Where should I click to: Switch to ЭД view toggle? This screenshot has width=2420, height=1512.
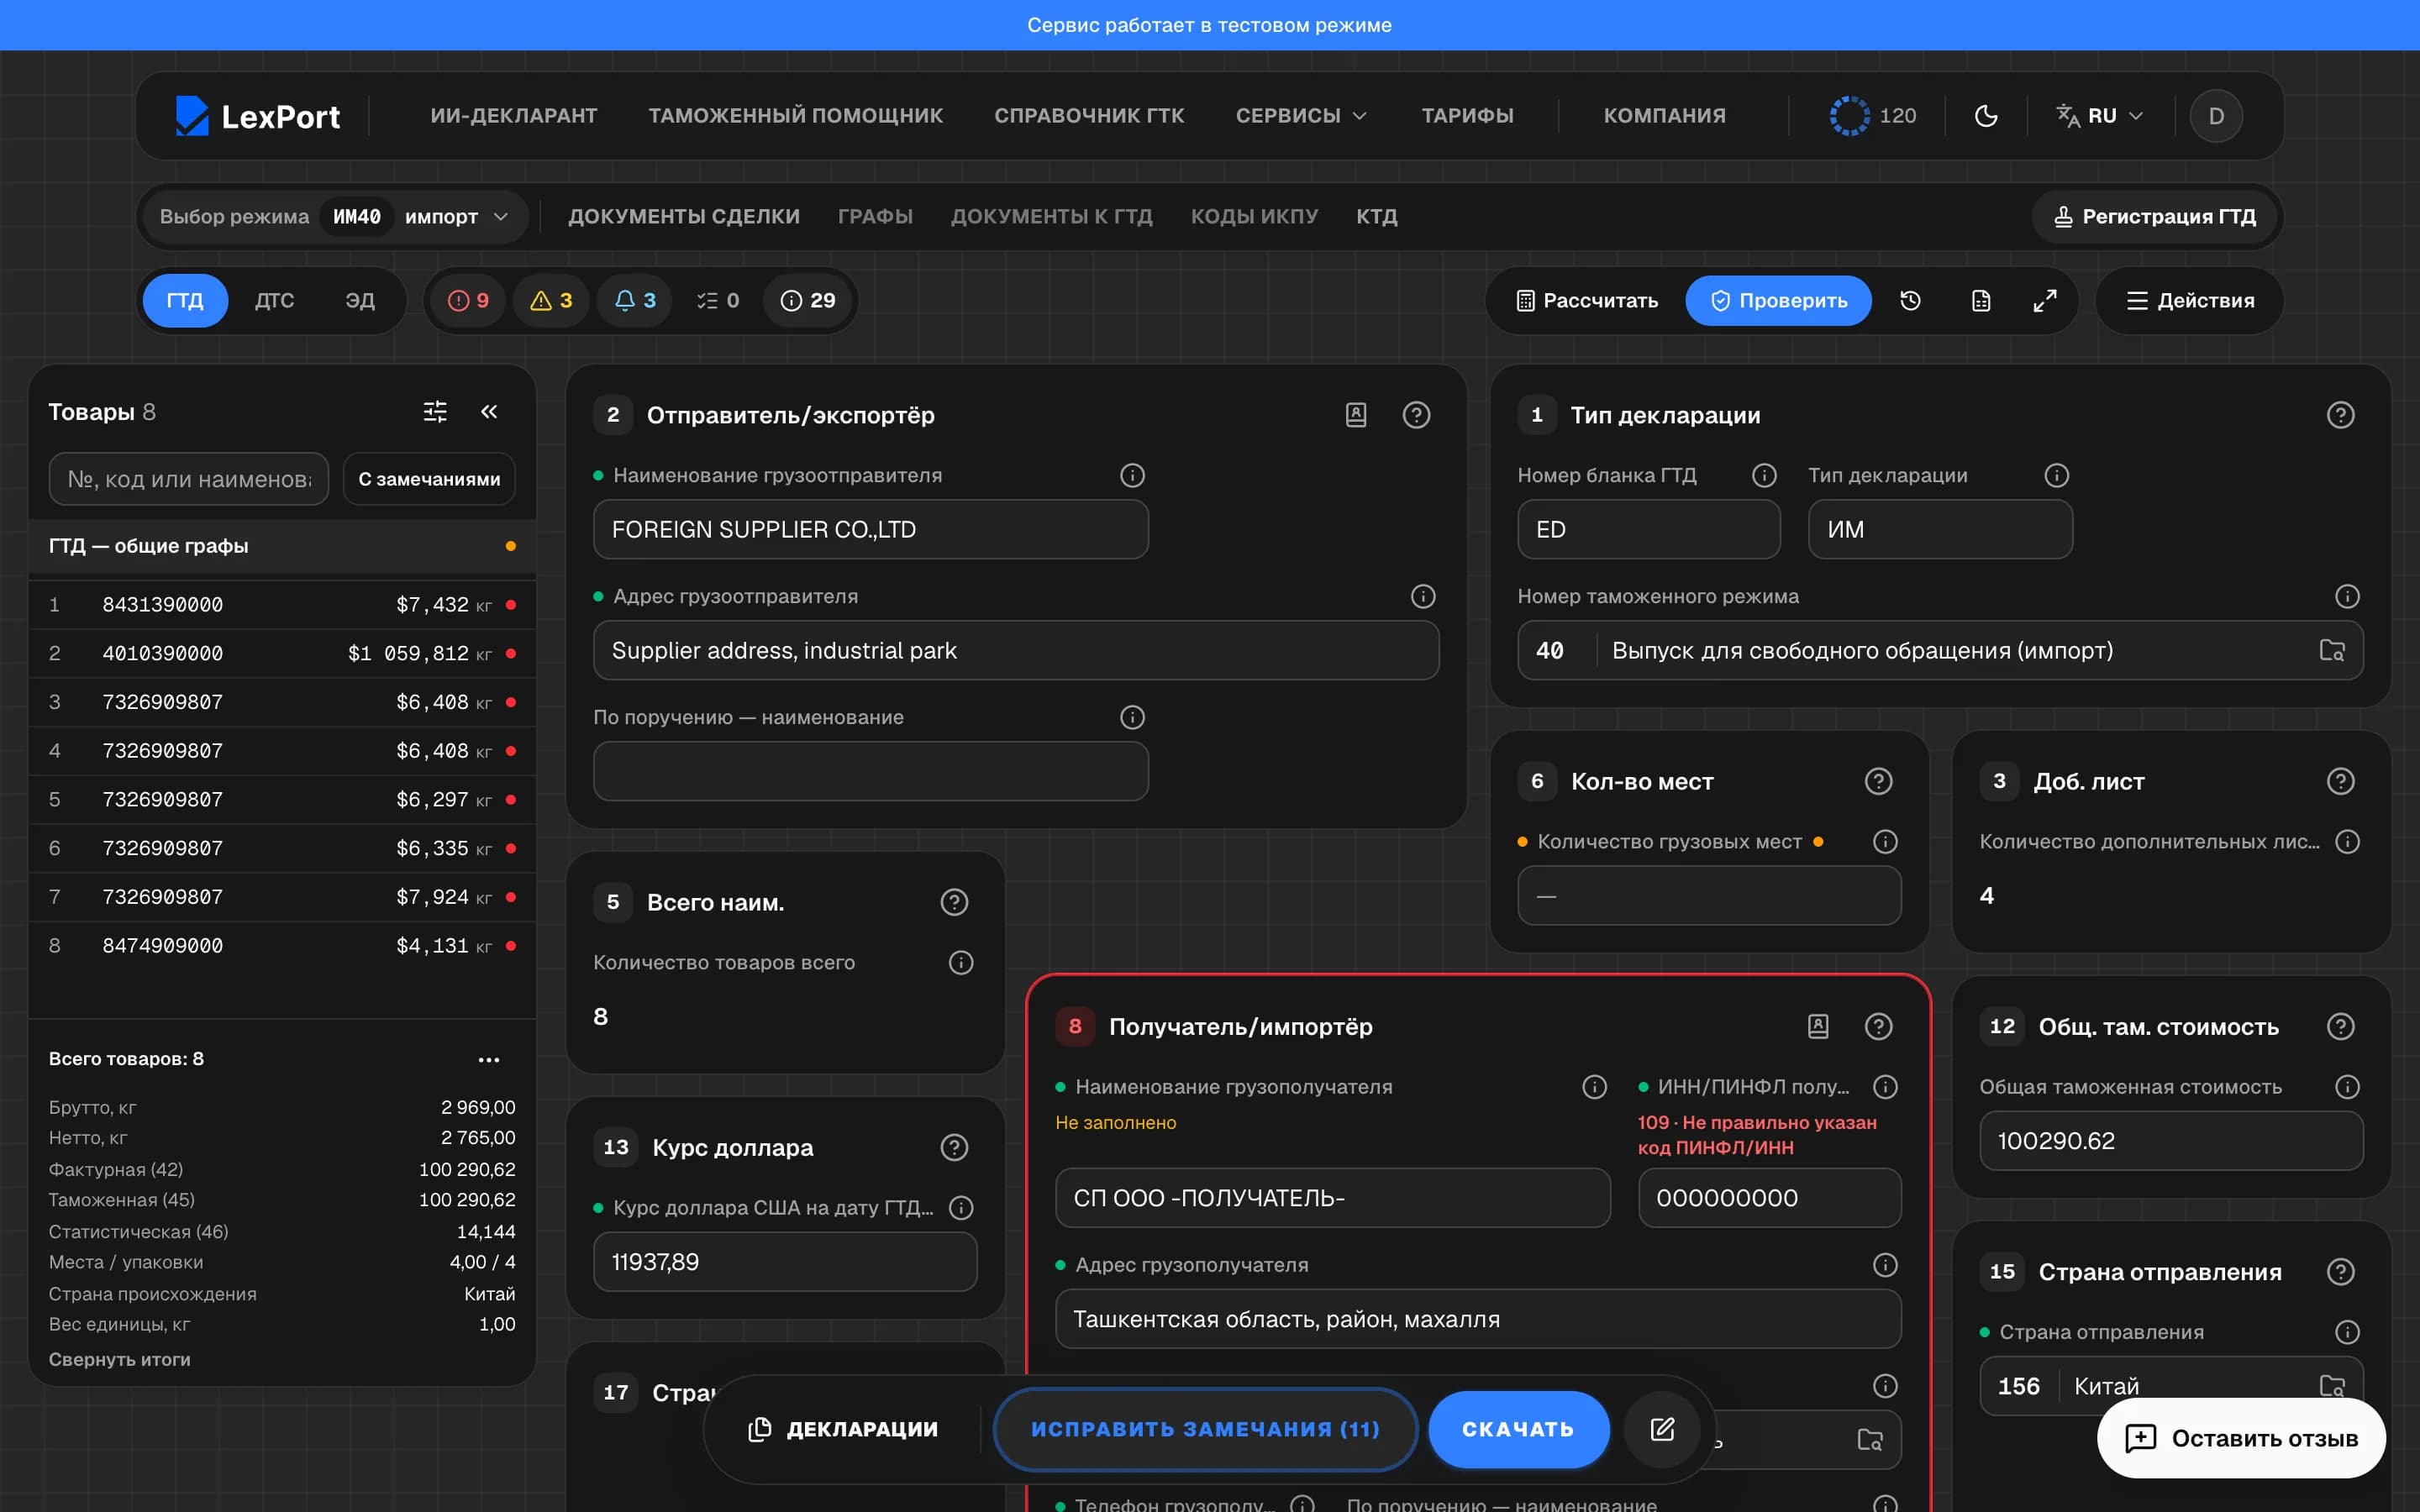point(359,300)
